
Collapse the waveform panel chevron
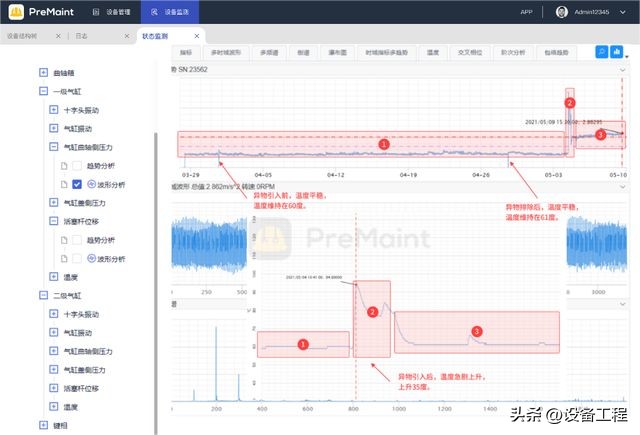(x=622, y=187)
